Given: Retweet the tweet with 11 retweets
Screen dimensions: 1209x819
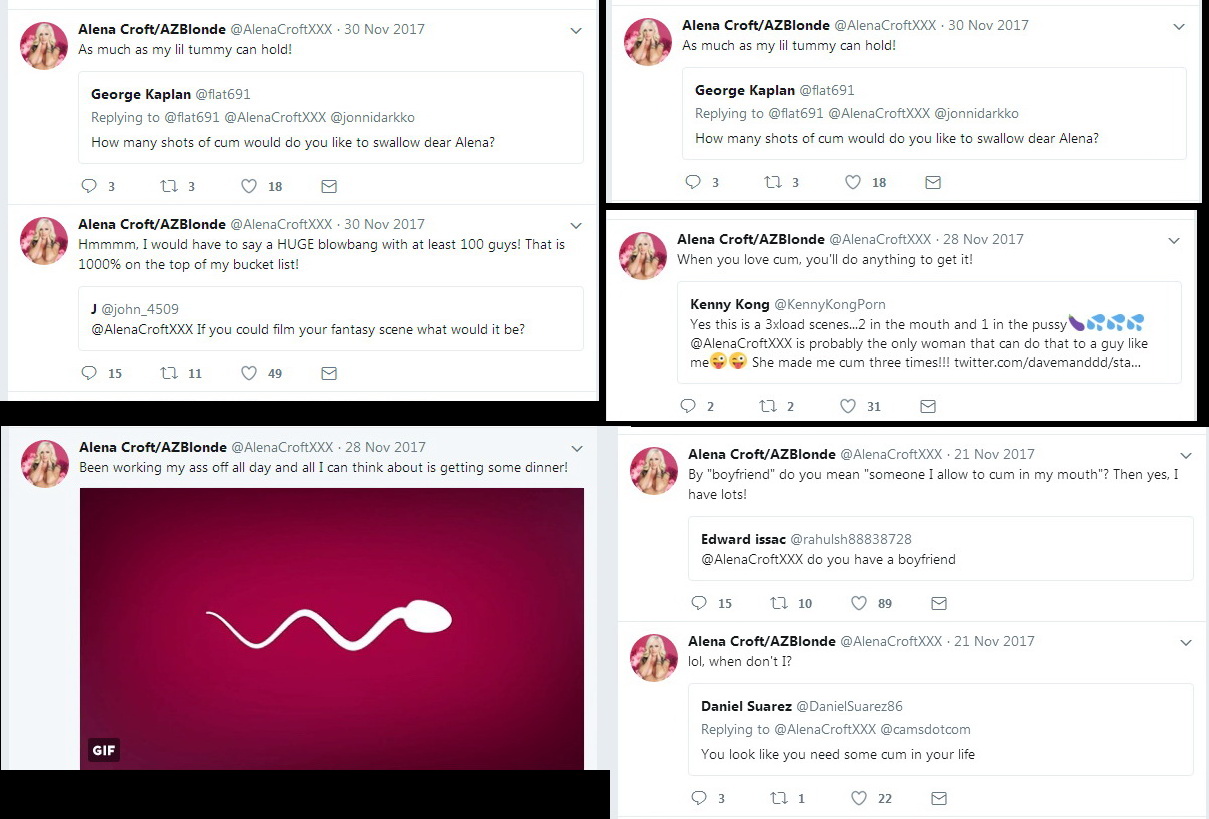Looking at the screenshot, I should point(169,373).
